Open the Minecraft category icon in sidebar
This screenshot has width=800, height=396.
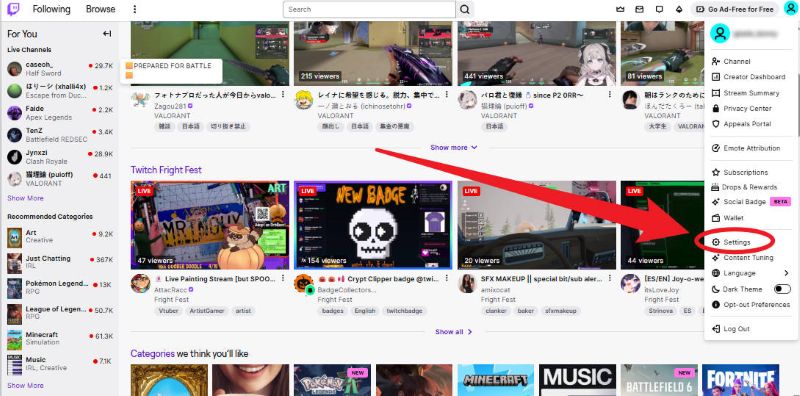coord(14,339)
